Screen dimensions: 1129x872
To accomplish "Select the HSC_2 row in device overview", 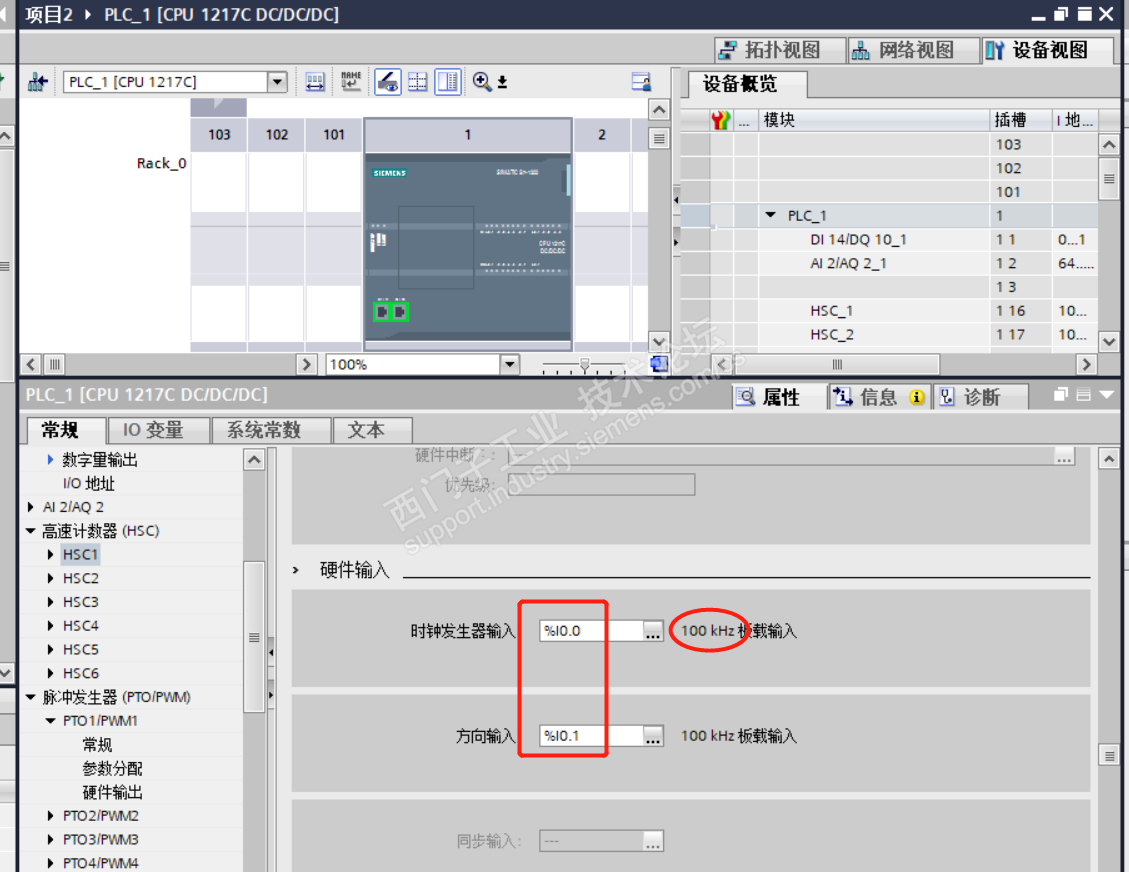I will (889, 335).
